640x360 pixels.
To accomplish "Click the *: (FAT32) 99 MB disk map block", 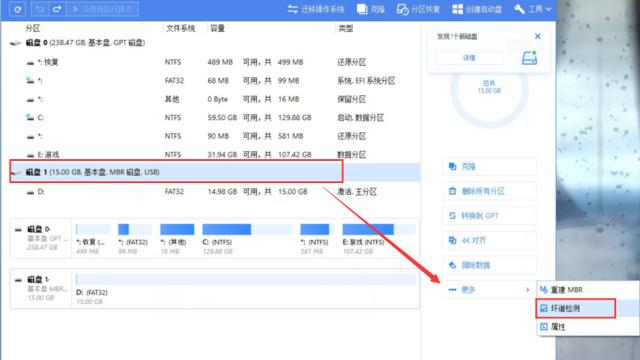I will click(134, 238).
